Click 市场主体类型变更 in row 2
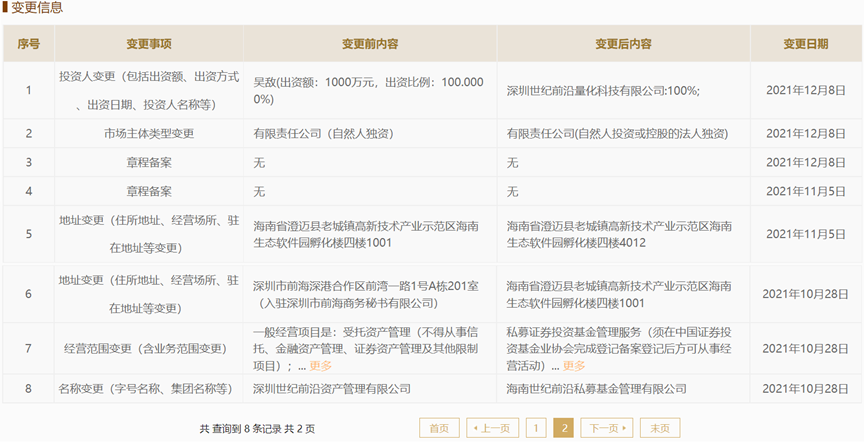This screenshot has width=864, height=443. [149, 133]
